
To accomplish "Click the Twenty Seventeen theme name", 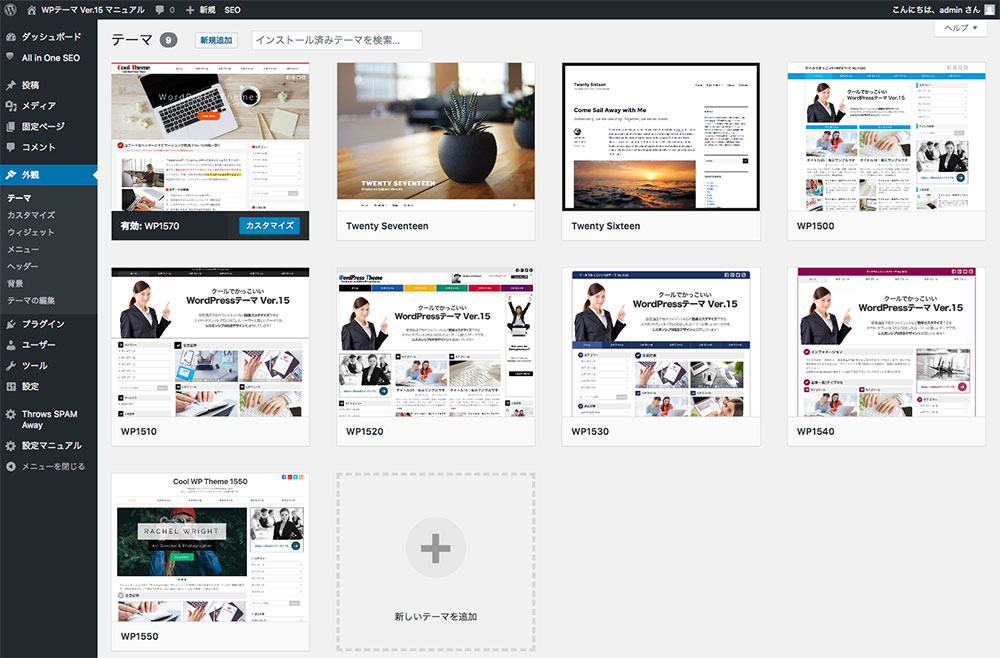I will (387, 226).
